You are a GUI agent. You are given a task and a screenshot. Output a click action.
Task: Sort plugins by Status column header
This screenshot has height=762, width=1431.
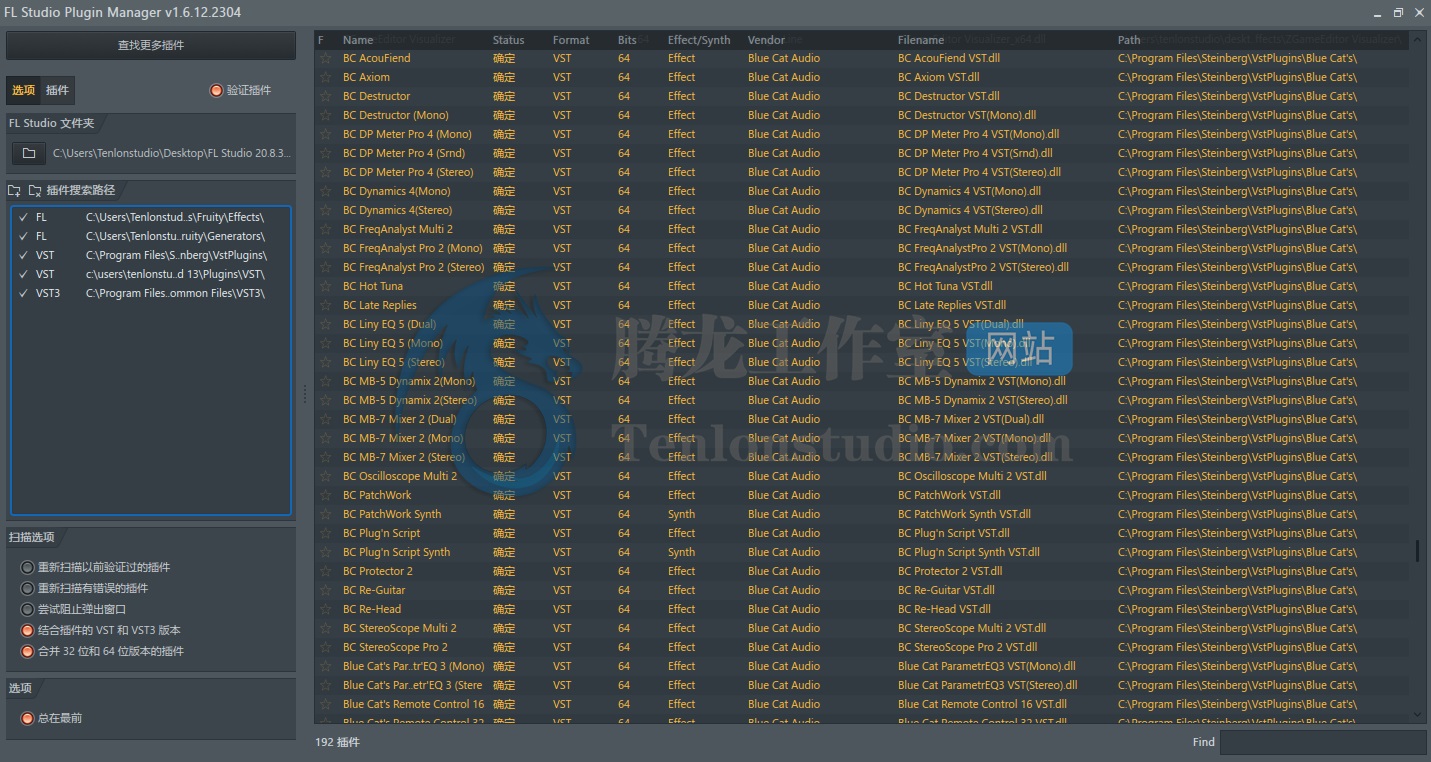click(x=508, y=40)
